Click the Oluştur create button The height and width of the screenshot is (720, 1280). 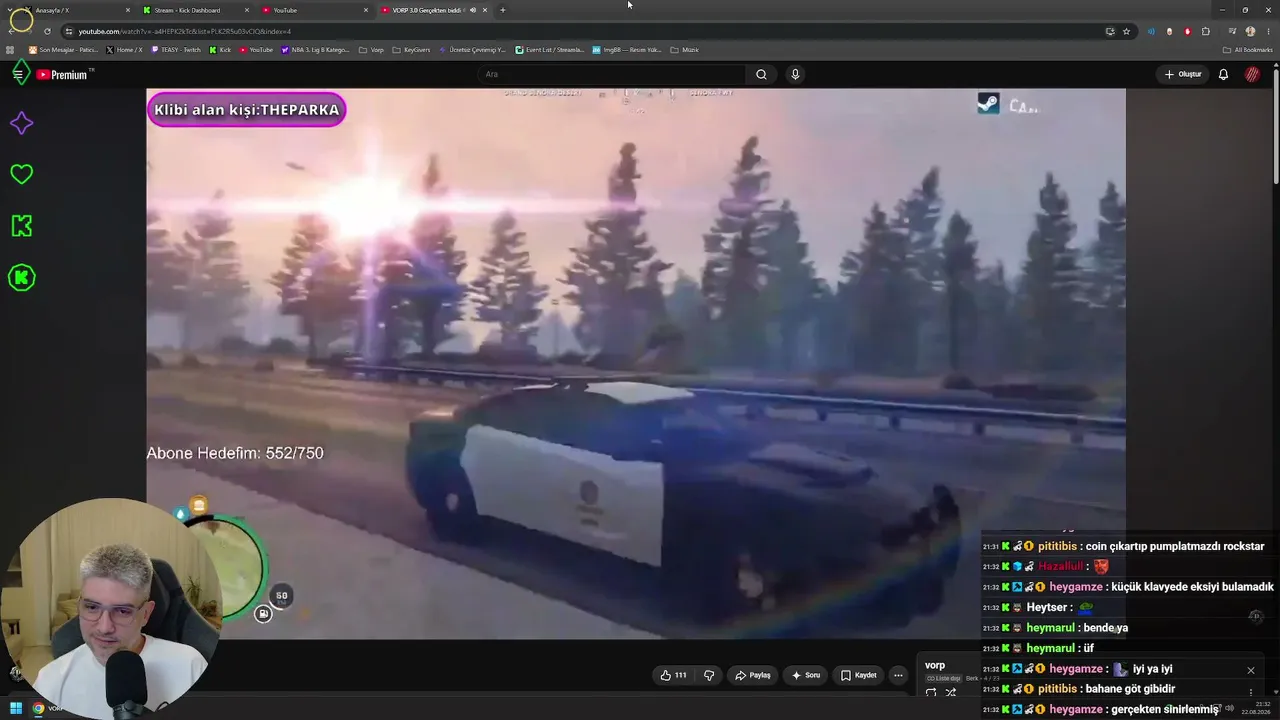click(x=1182, y=74)
